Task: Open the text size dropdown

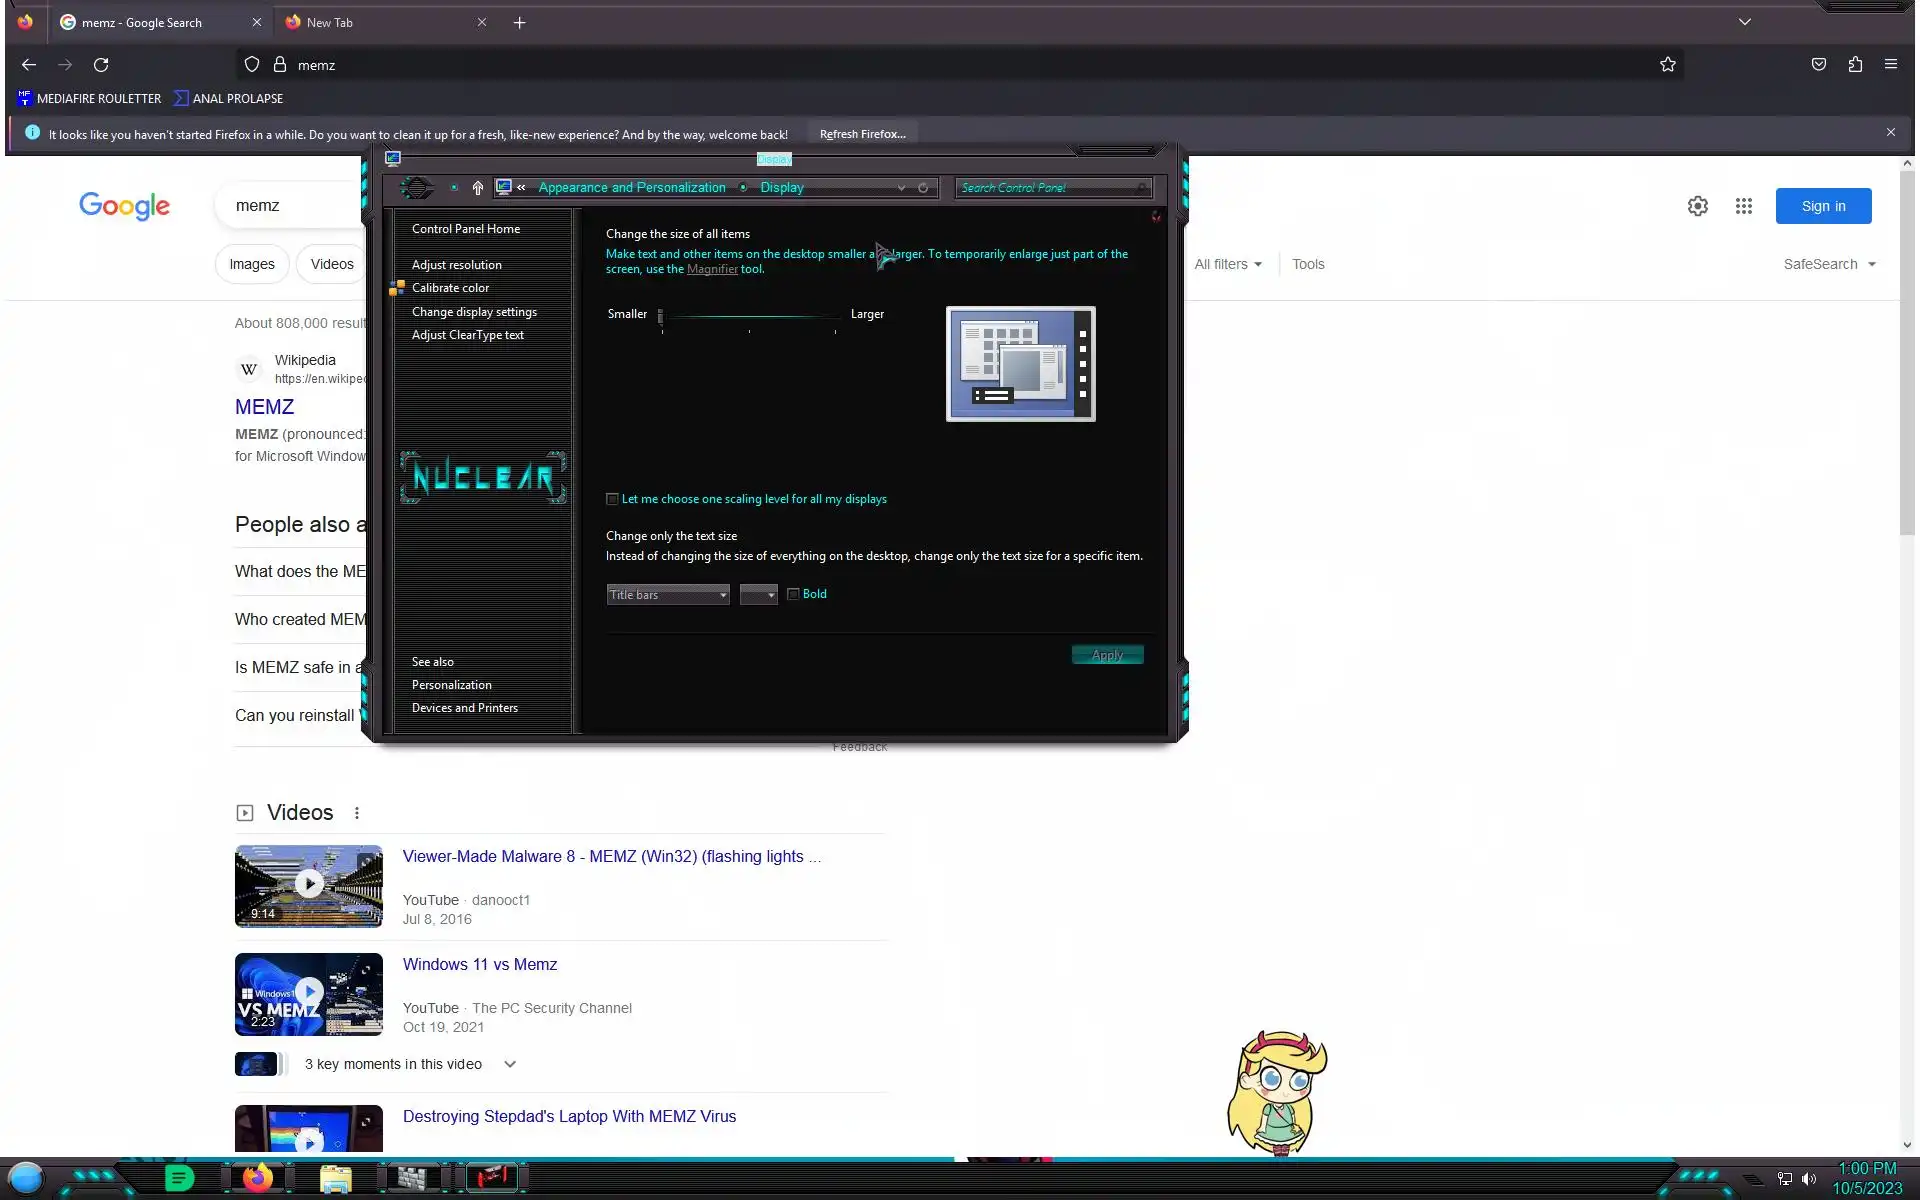Action: point(759,595)
